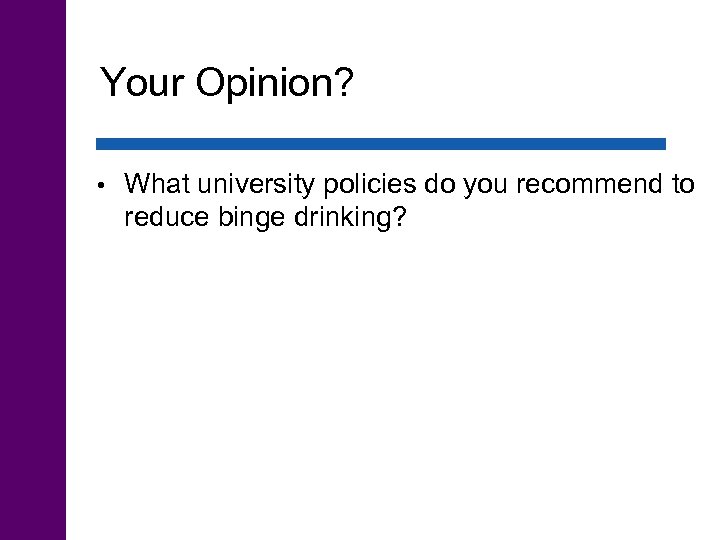Click the purple vertical sidebar band
This screenshot has height=540, width=720.
[x=32, y=270]
